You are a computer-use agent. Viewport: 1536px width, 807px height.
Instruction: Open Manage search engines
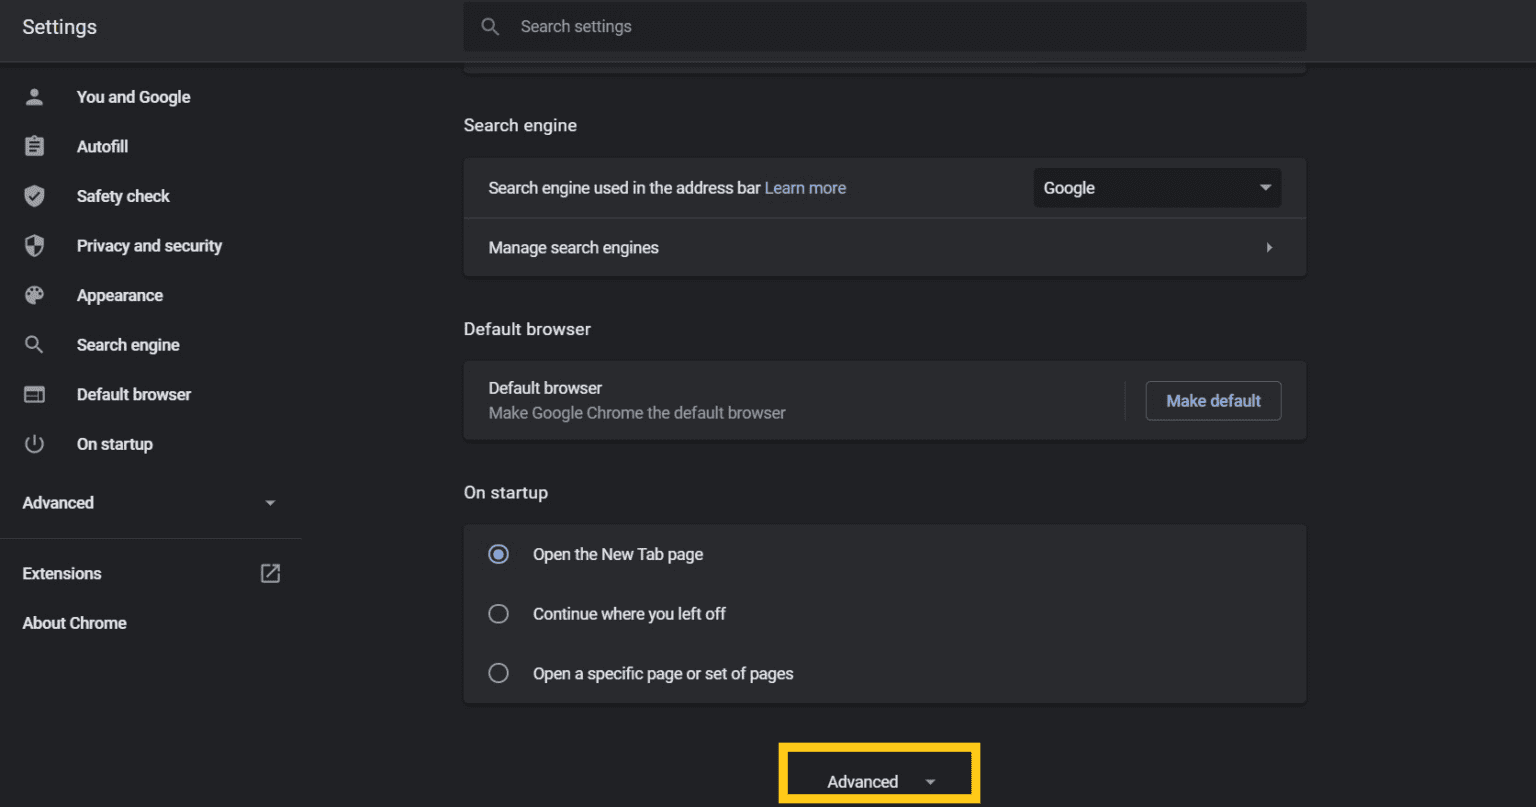(x=573, y=247)
